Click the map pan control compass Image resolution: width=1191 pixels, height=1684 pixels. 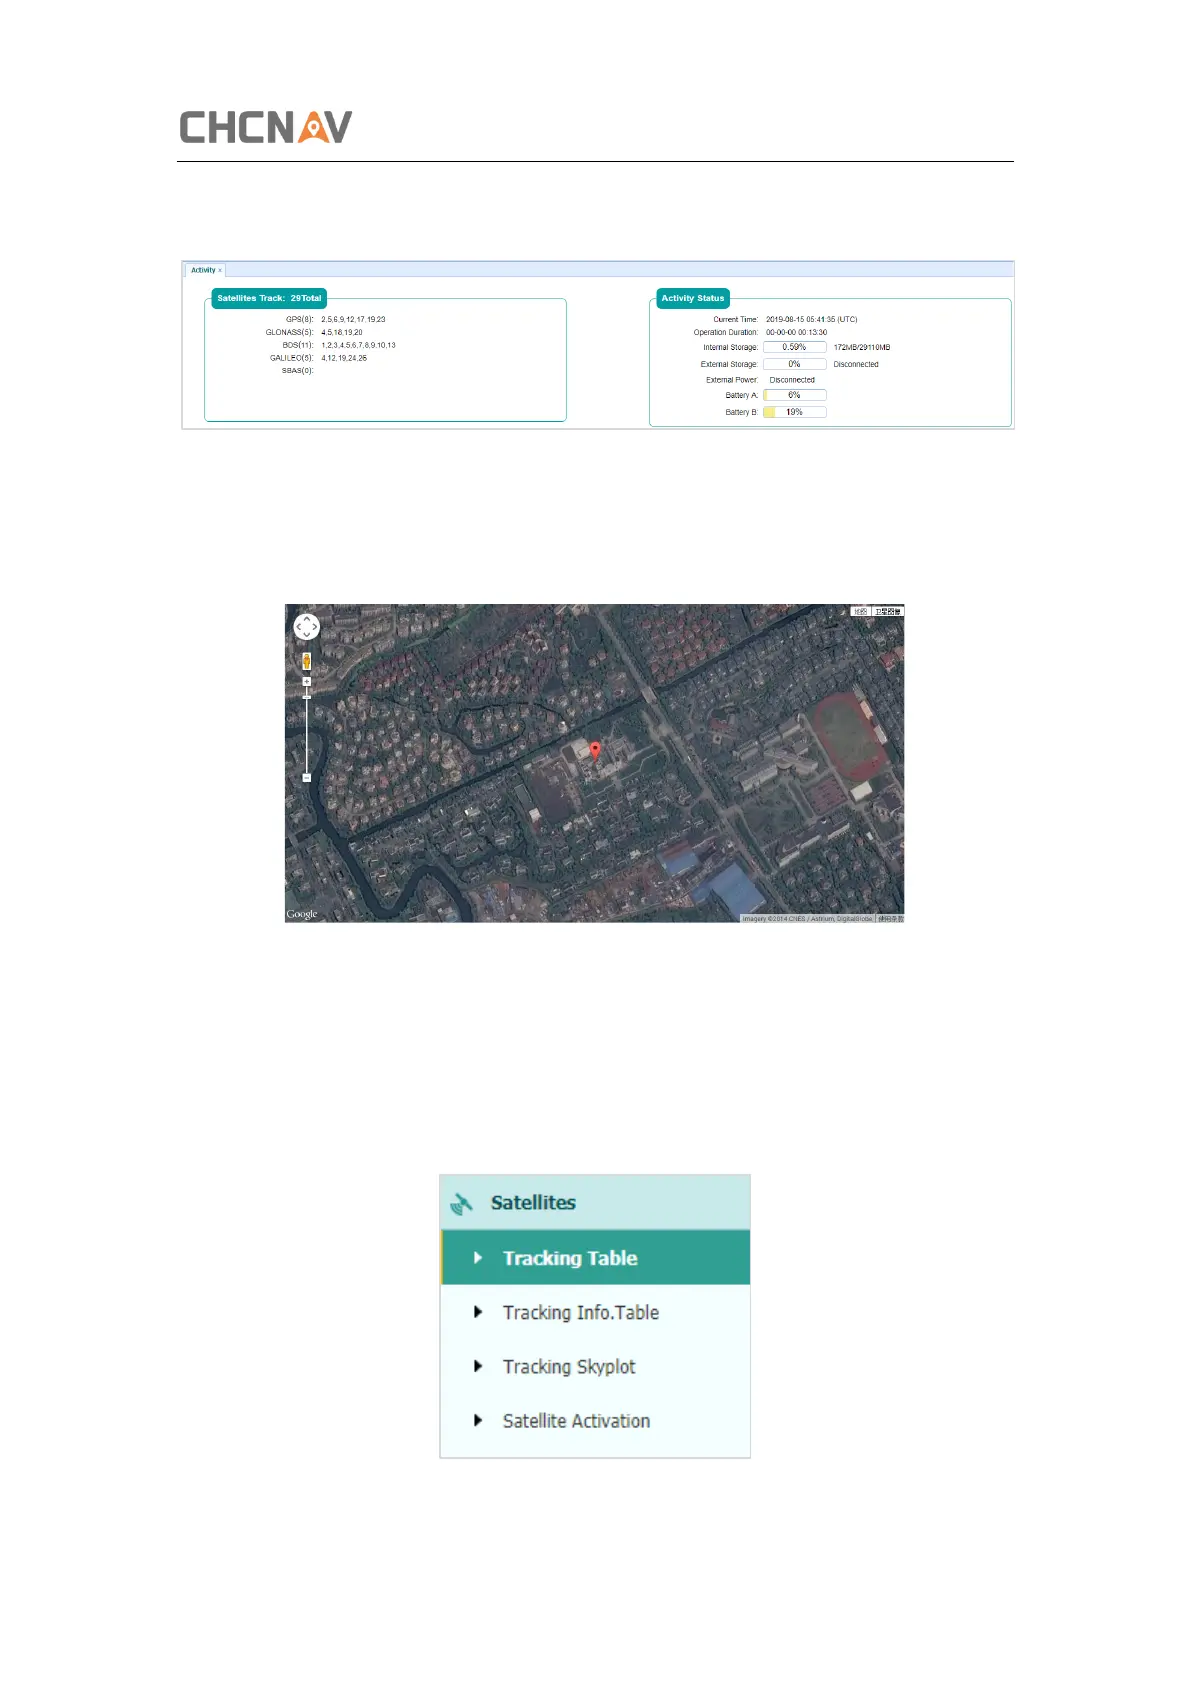(x=306, y=627)
